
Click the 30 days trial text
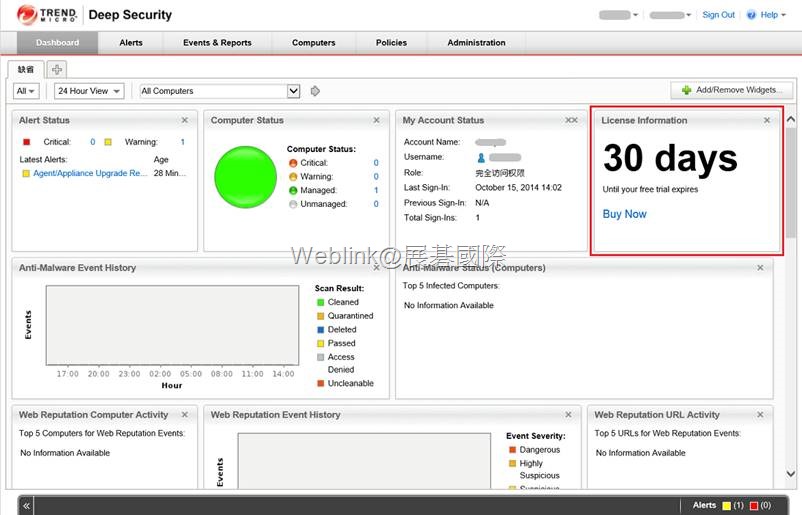pyautogui.click(x=670, y=158)
